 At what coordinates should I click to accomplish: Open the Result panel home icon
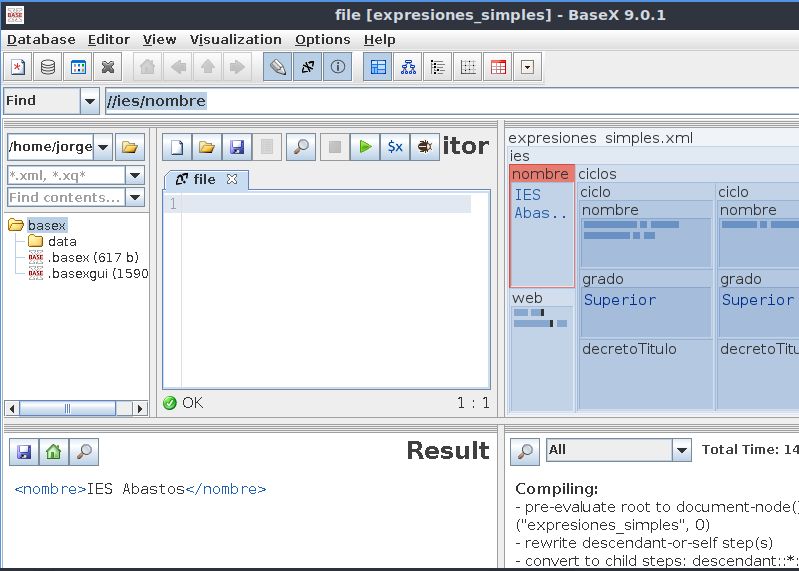(54, 452)
